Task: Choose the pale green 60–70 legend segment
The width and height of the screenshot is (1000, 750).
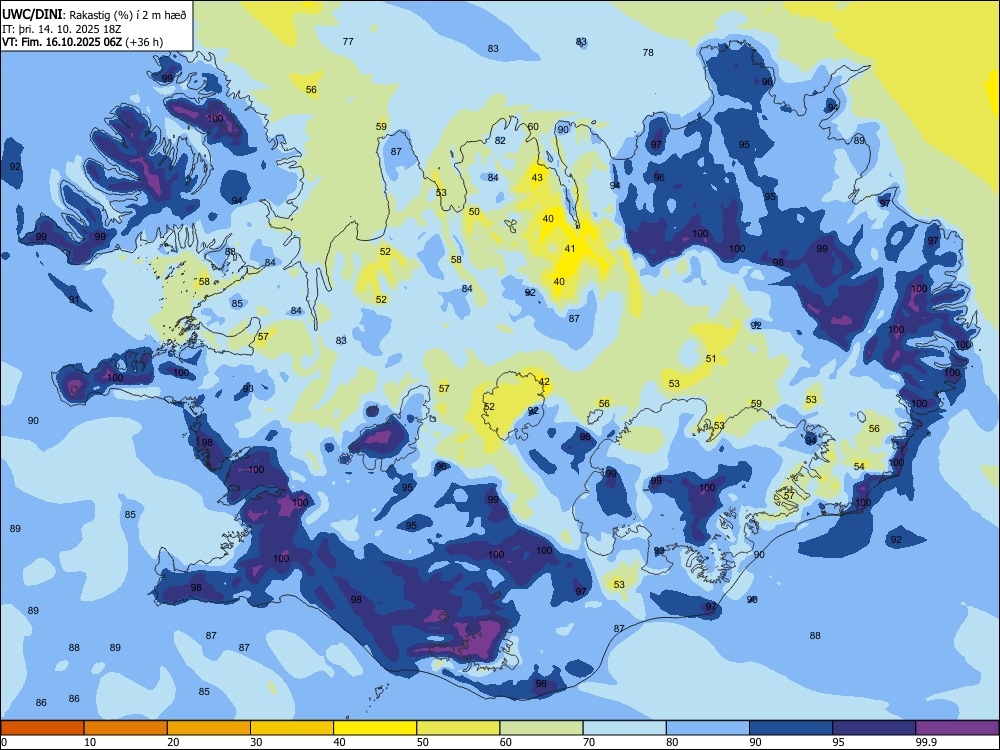Action: 541,728
